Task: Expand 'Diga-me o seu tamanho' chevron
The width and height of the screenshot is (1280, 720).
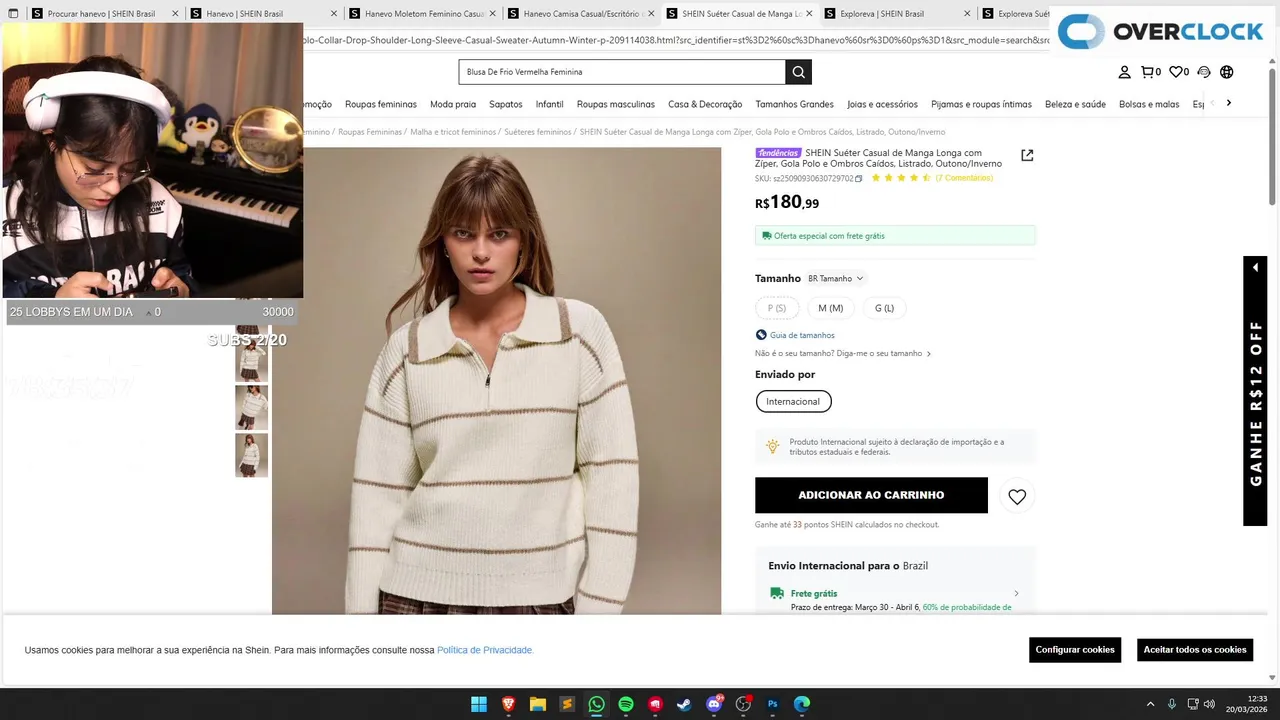Action: pyautogui.click(x=929, y=354)
